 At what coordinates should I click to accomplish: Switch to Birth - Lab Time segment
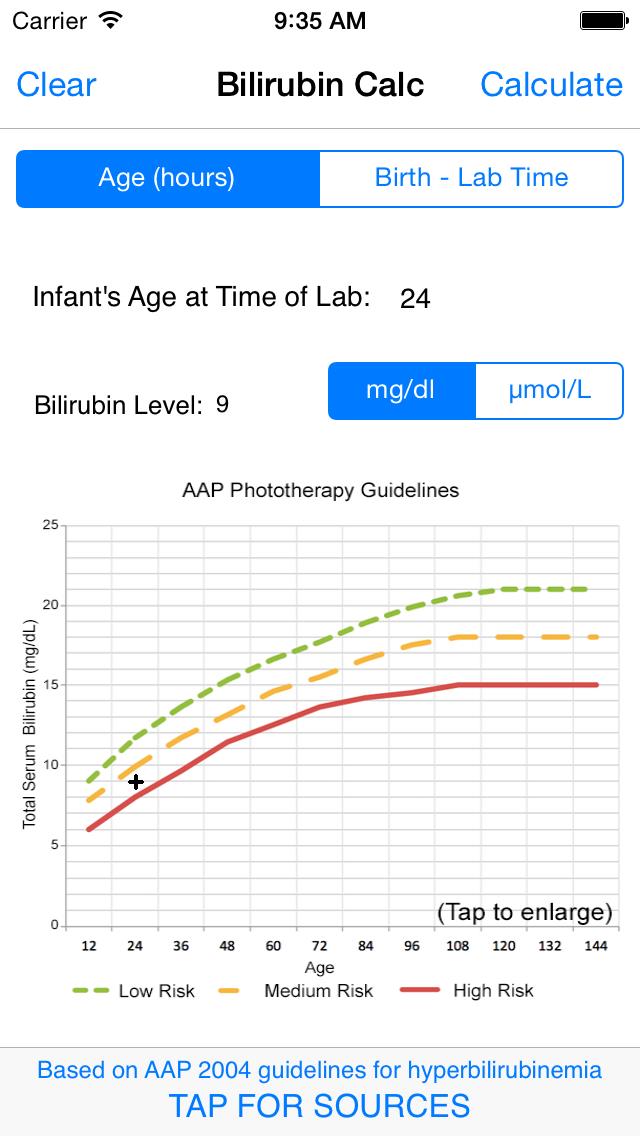coord(471,178)
